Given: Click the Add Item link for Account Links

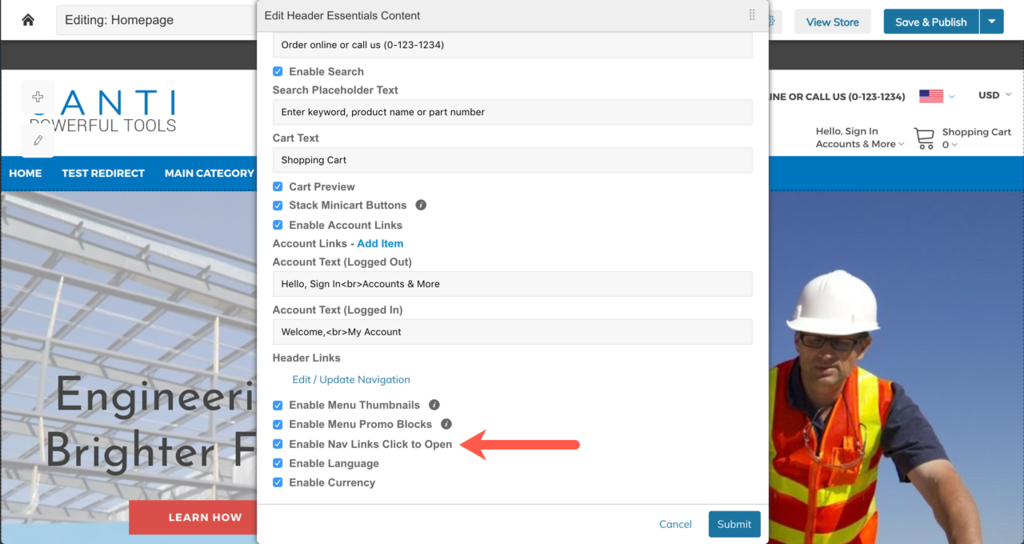Looking at the screenshot, I should 380,244.
